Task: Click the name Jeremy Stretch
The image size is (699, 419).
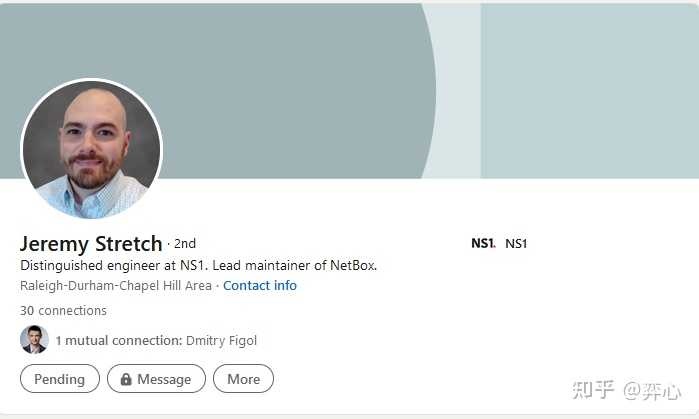Action: tap(91, 243)
